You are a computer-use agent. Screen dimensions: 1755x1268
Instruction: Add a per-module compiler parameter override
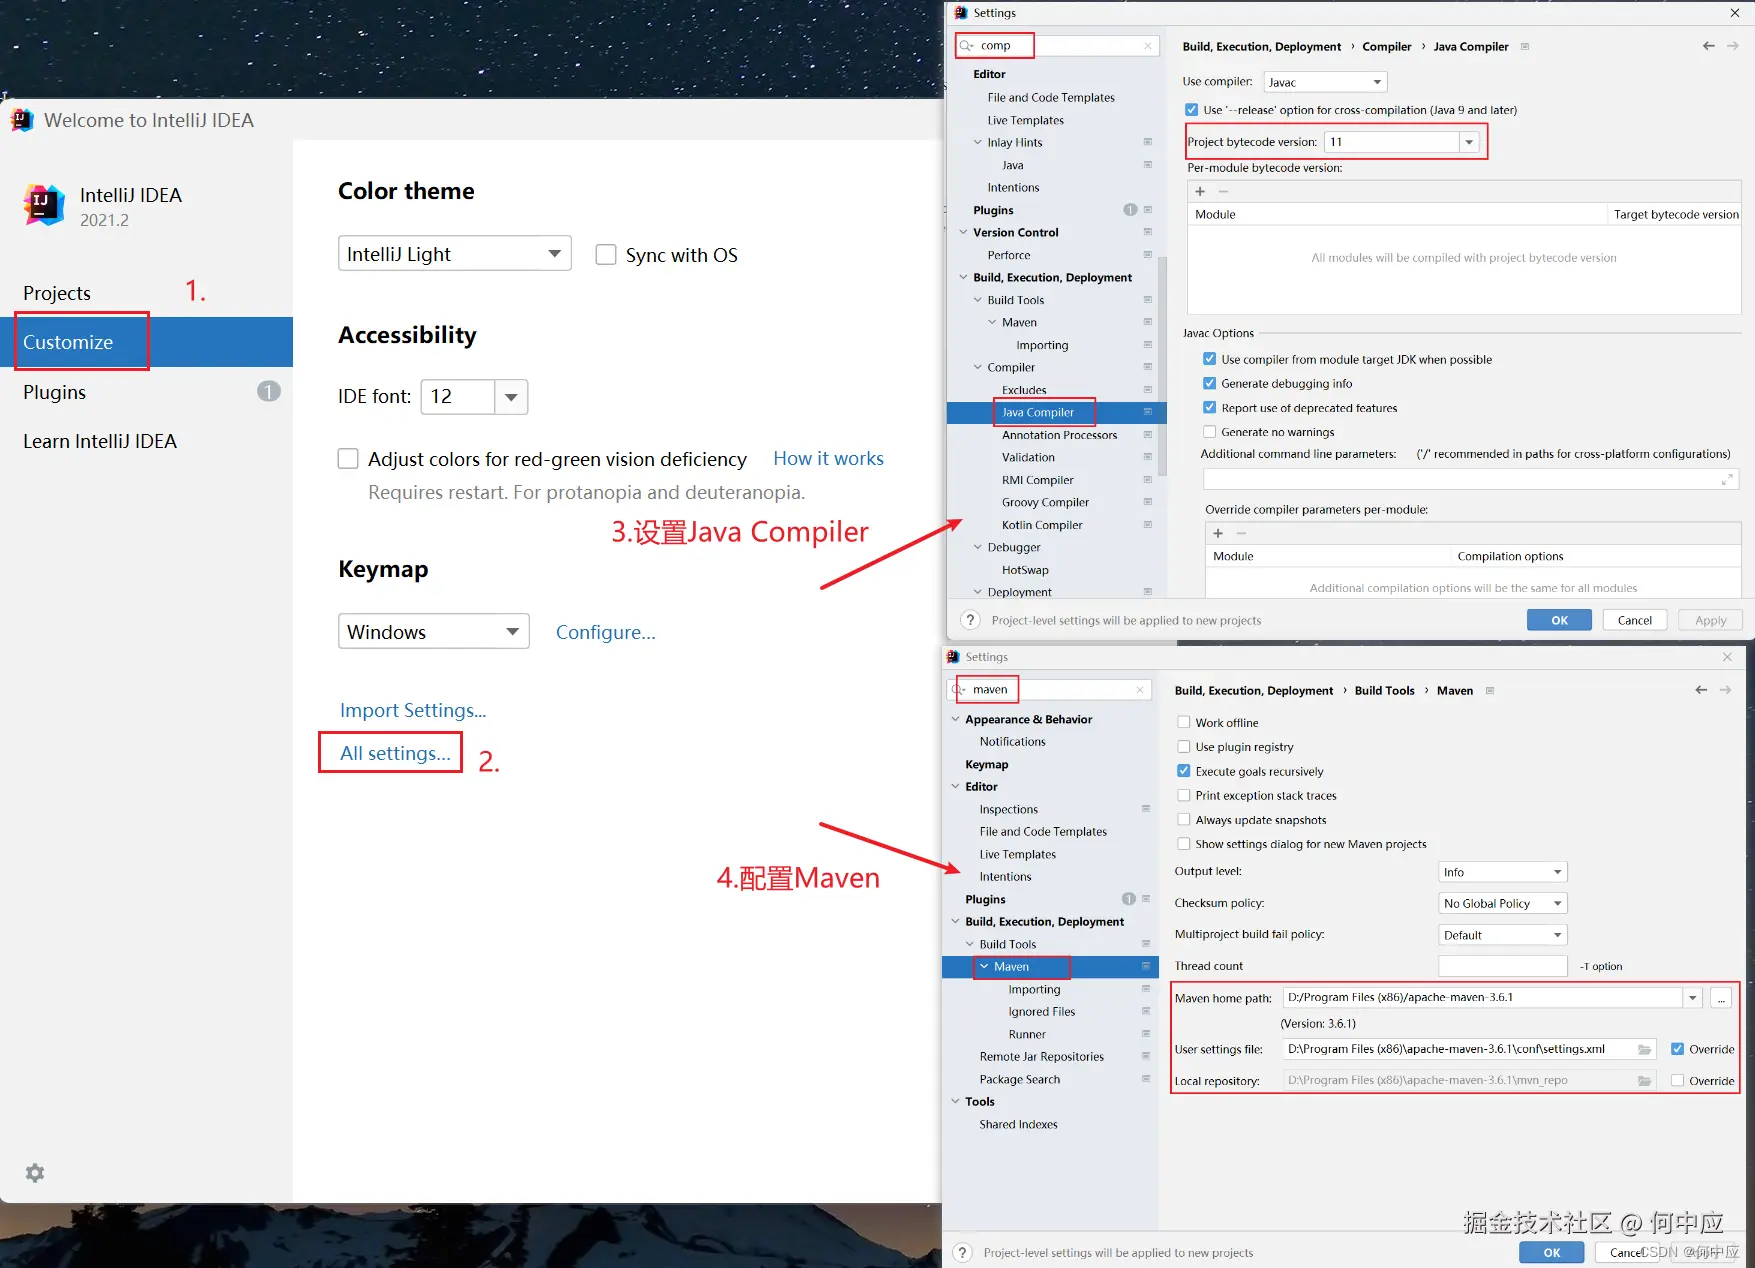(1218, 533)
